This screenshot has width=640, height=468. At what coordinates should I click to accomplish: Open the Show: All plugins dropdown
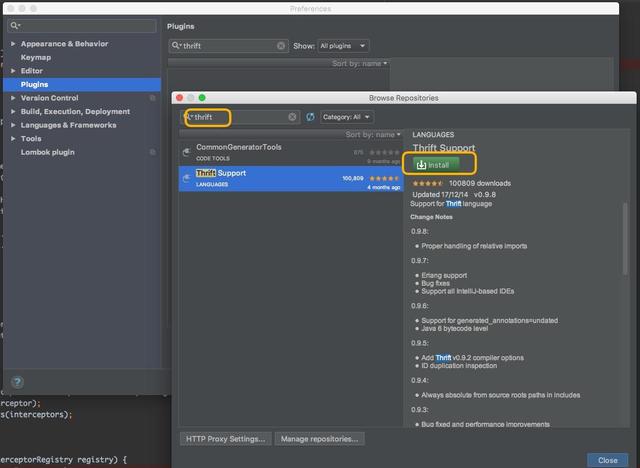[x=343, y=46]
